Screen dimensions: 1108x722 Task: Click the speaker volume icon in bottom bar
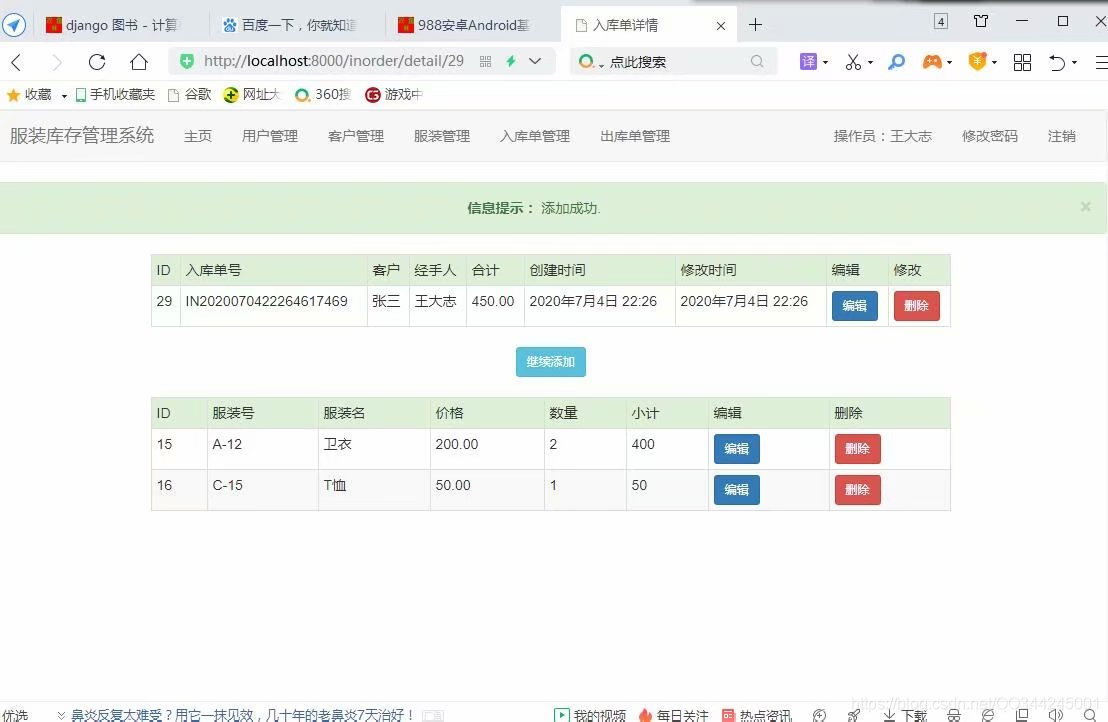click(x=1056, y=714)
